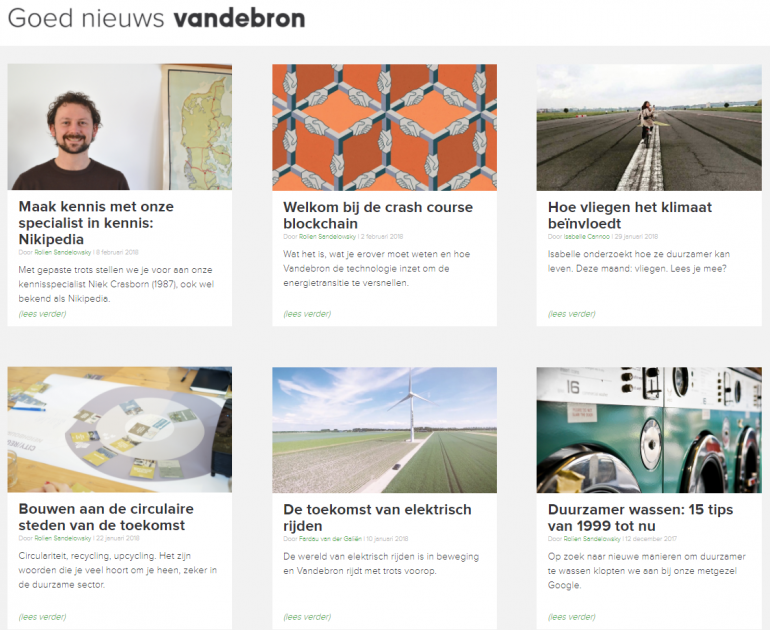
Task: Open 'Welkom bij de crash course blockchain'
Action: click(378, 215)
